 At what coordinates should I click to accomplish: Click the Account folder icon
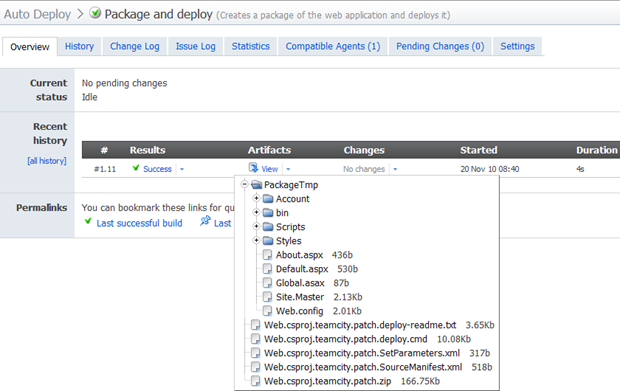tap(268, 198)
